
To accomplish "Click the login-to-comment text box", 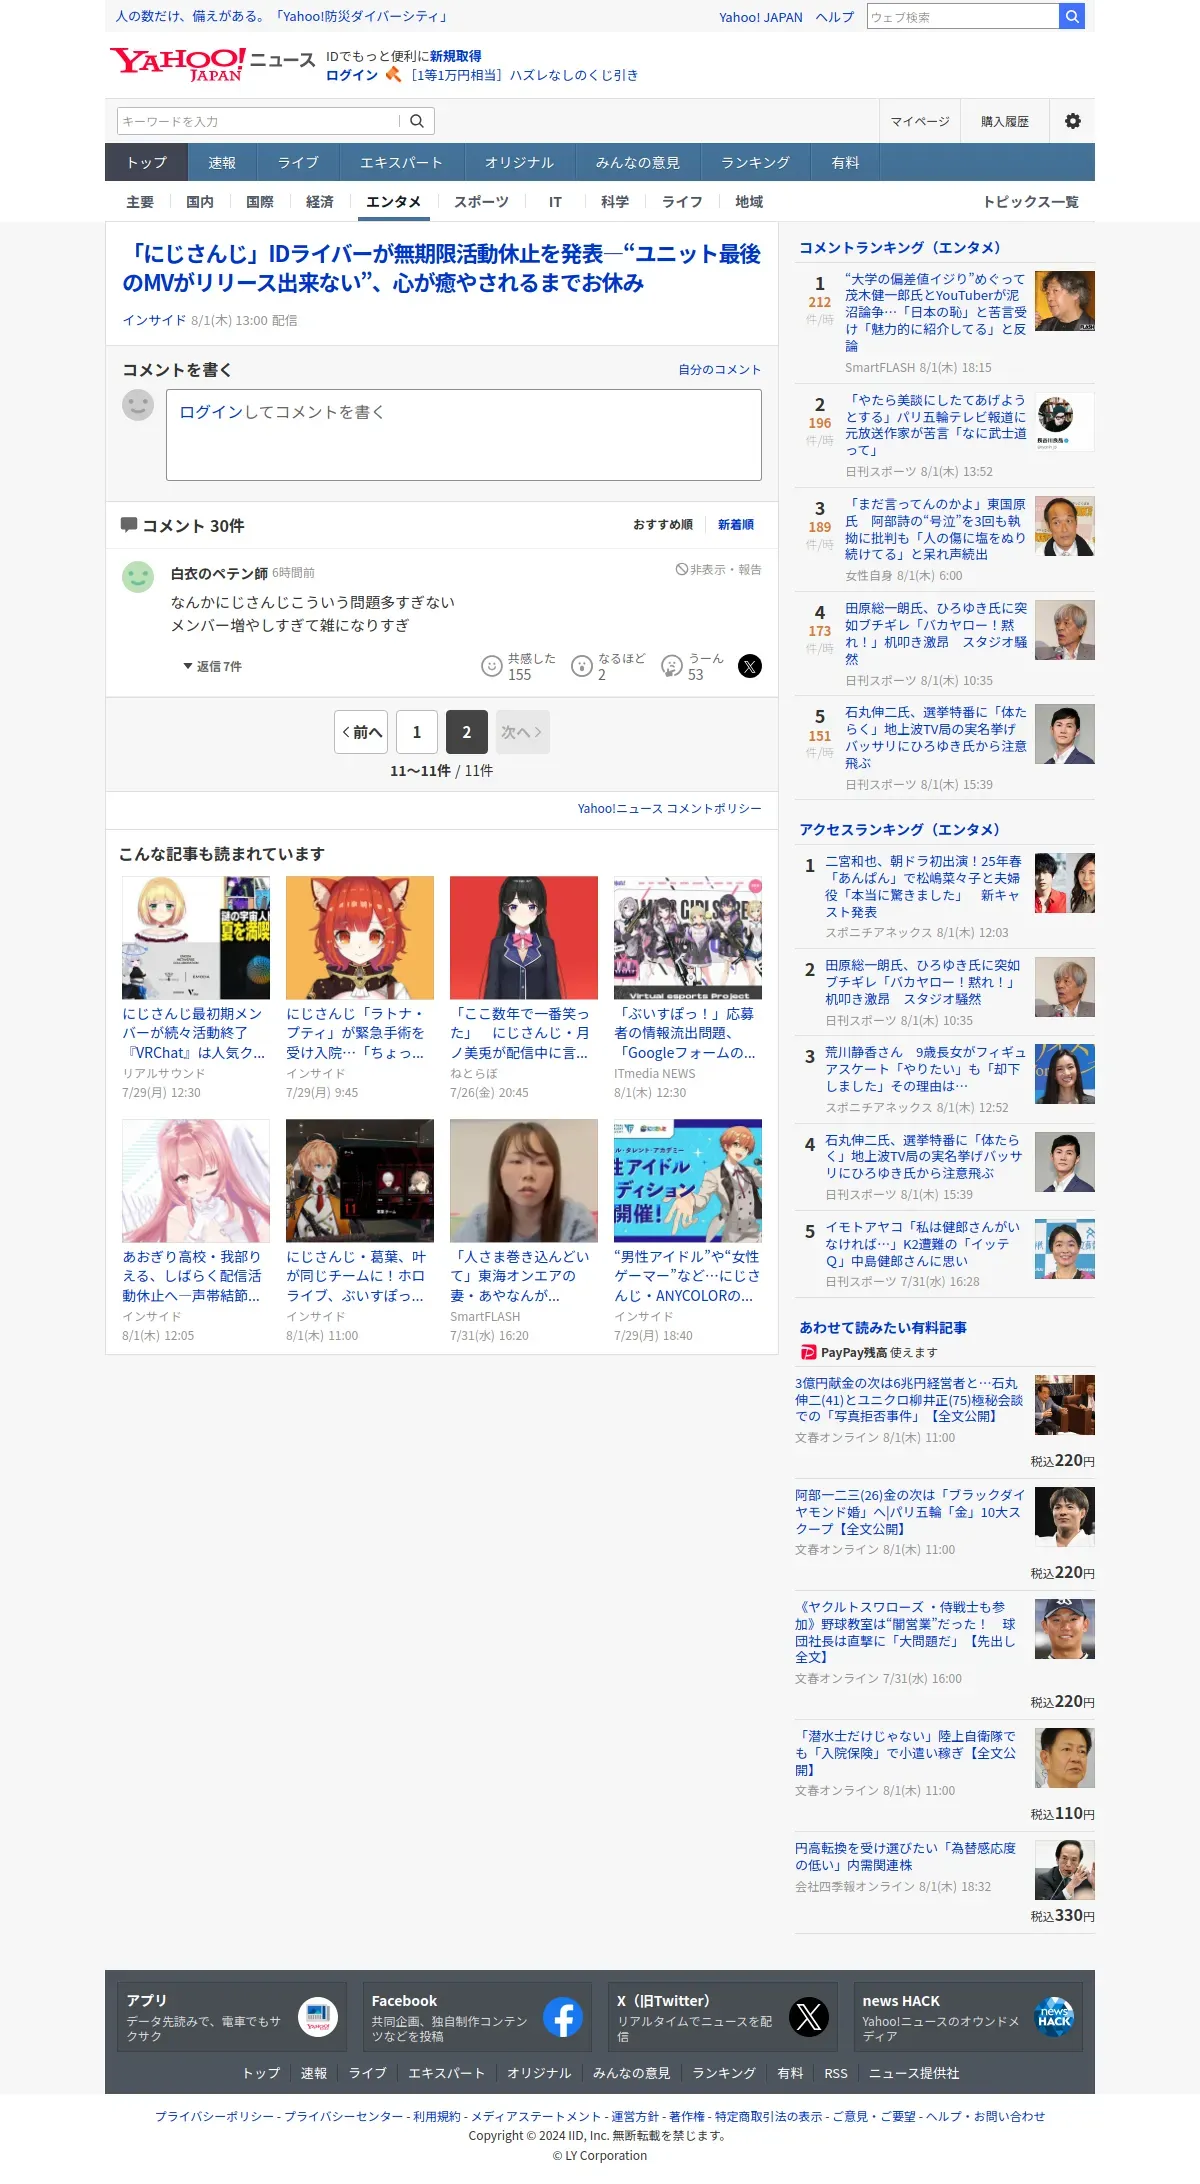I will coord(464,435).
